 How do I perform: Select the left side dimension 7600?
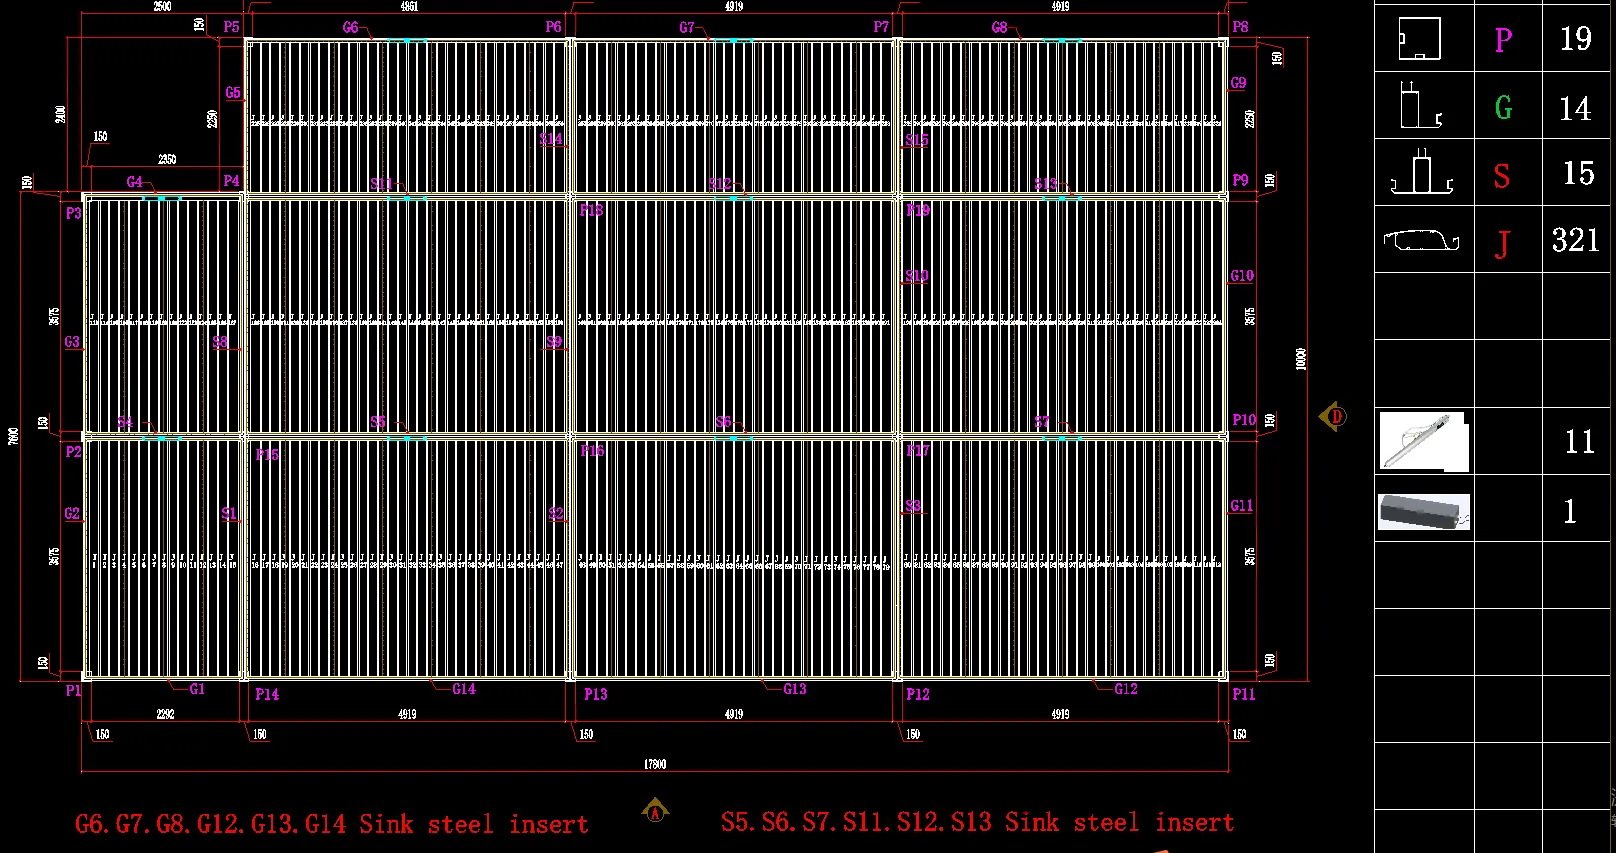(x=13, y=436)
